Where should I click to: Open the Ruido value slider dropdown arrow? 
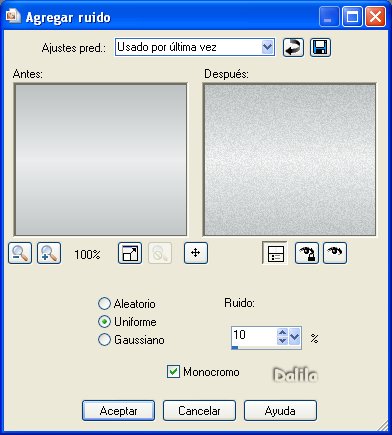click(295, 336)
